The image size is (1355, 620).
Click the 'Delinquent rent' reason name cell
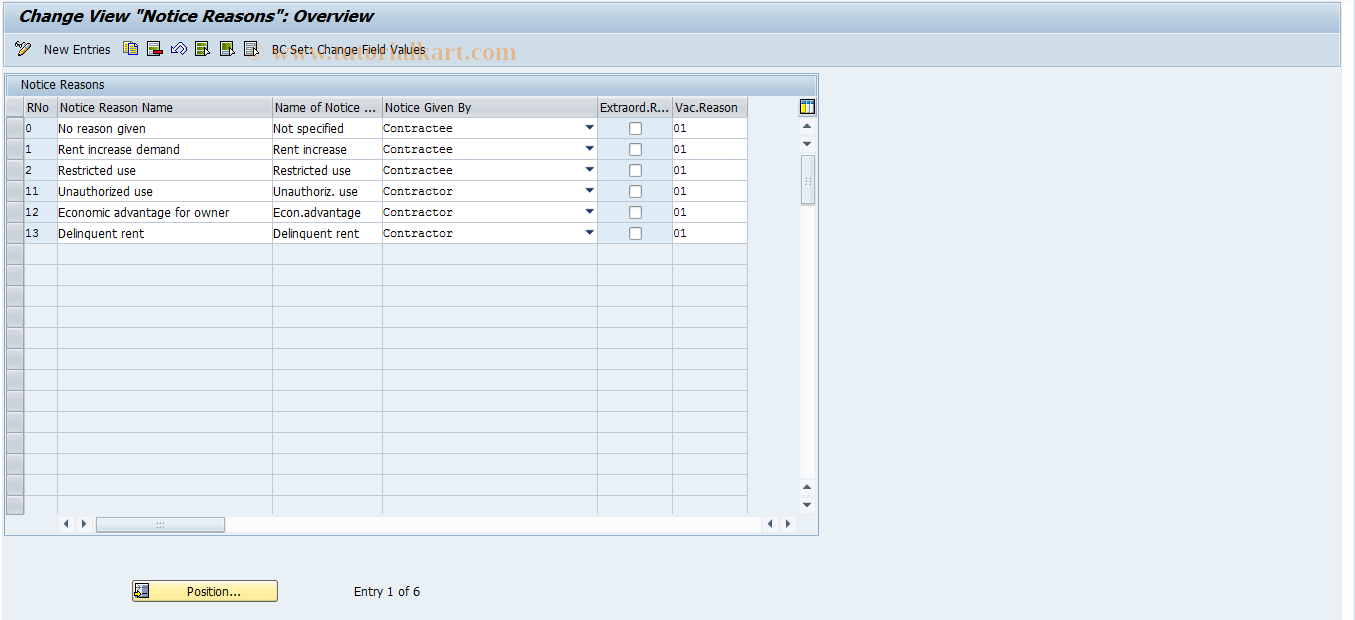pos(164,233)
